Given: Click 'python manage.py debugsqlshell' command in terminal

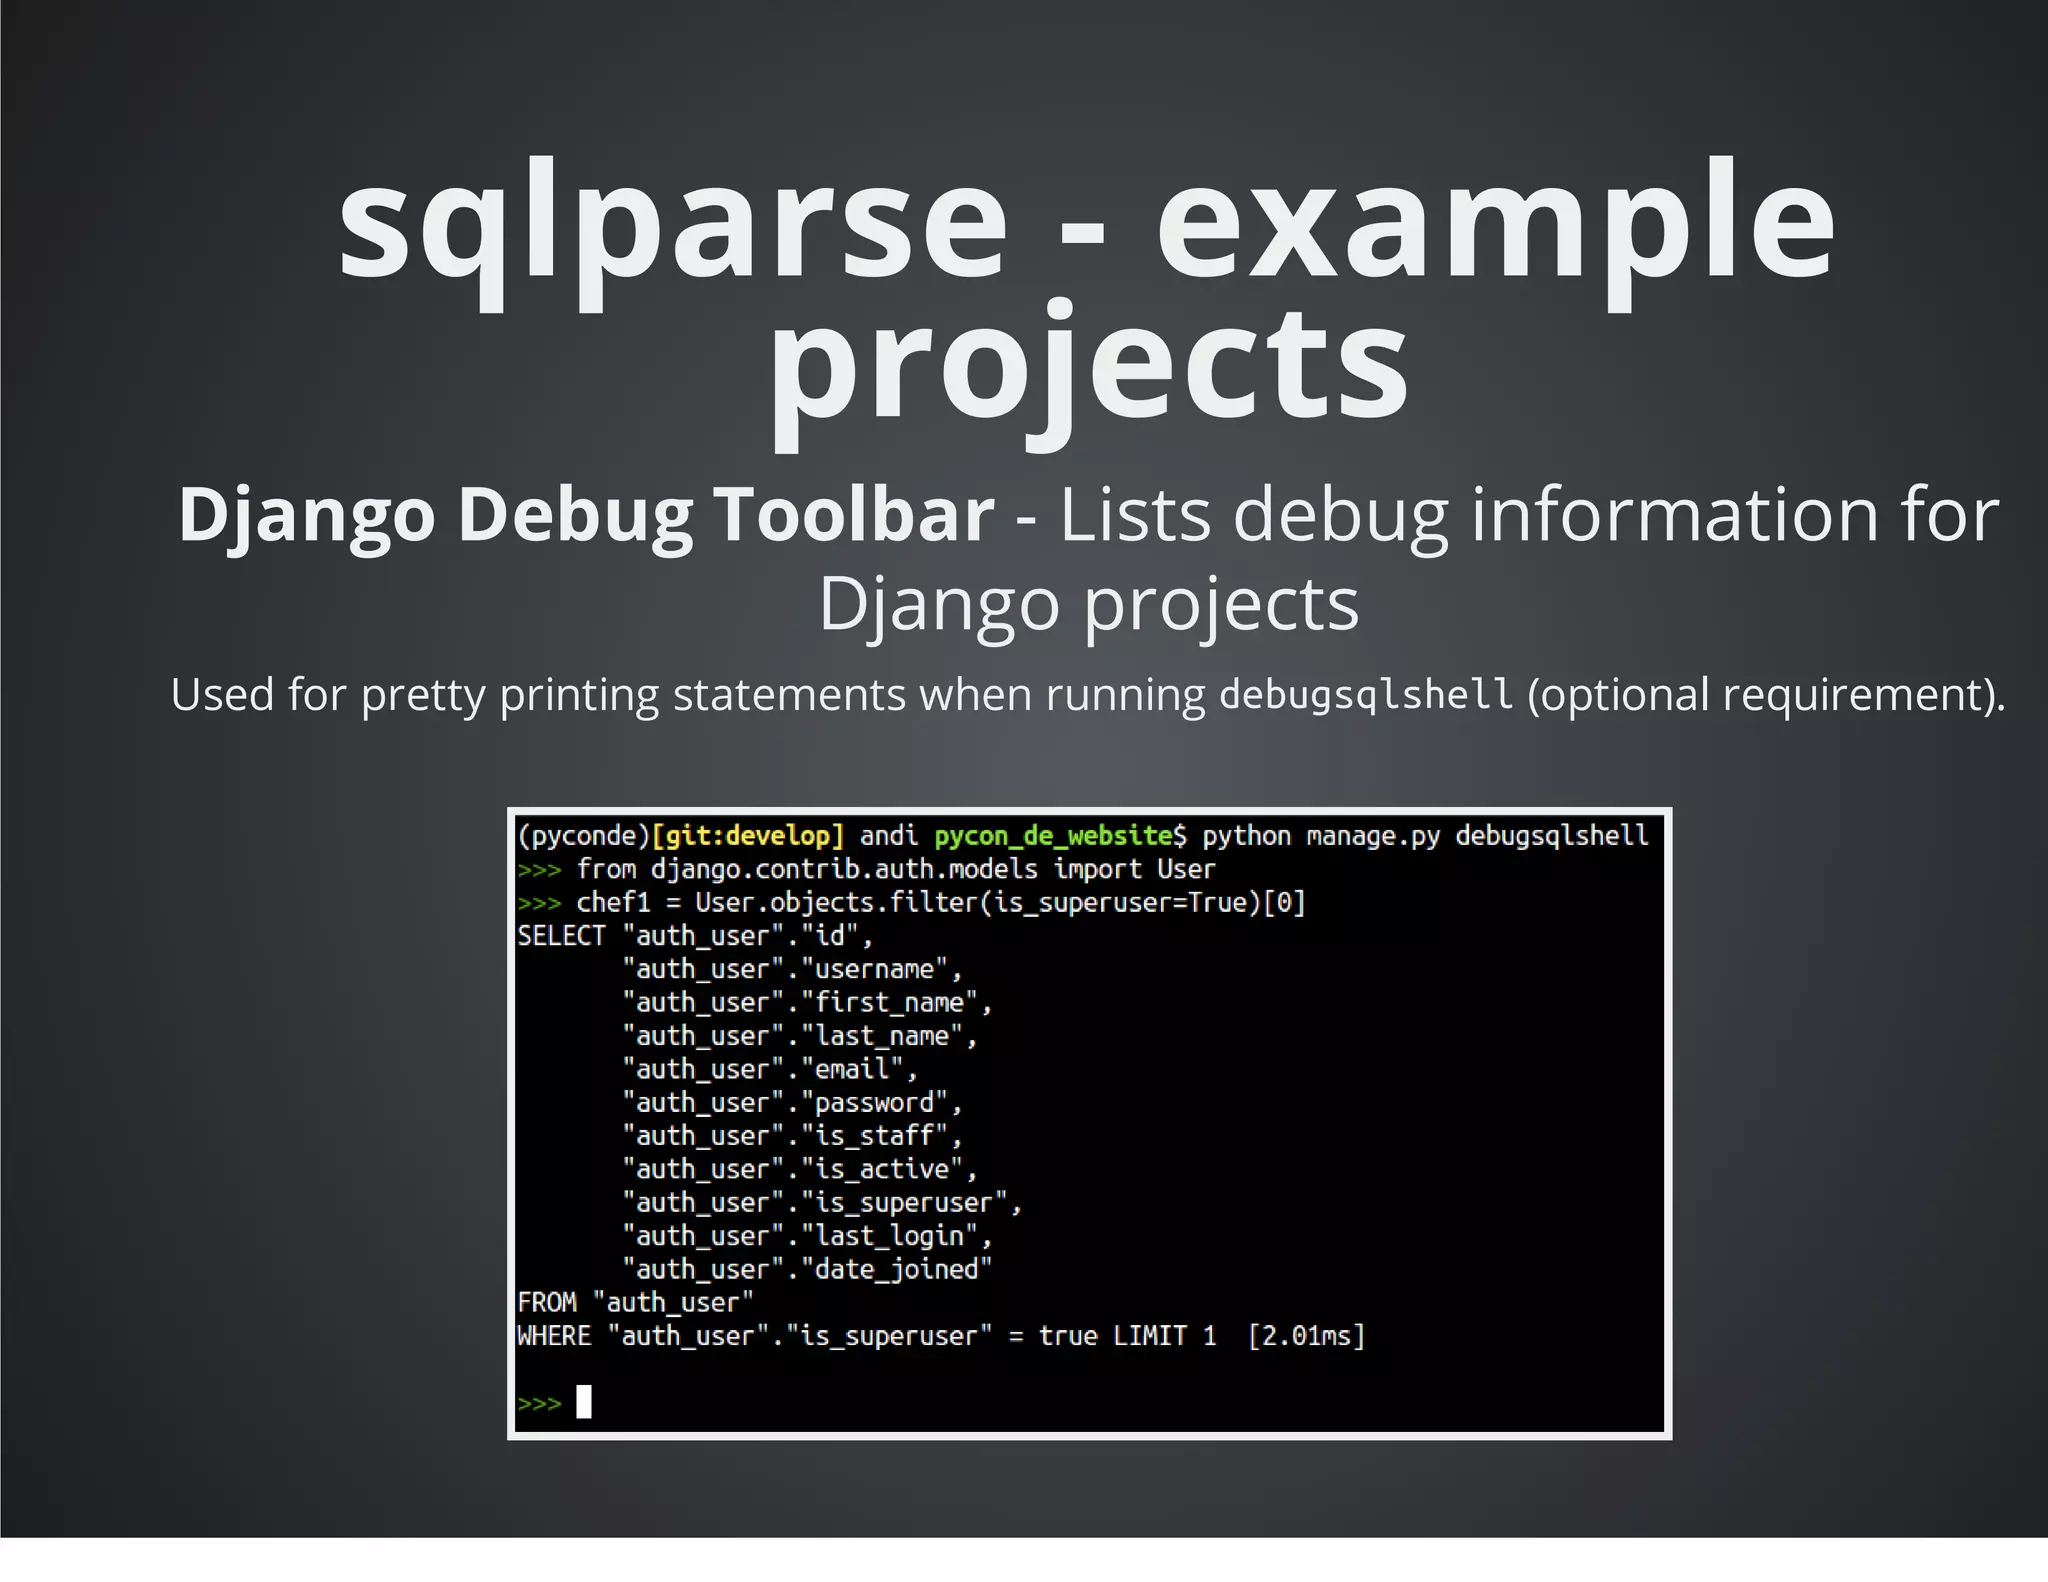Looking at the screenshot, I should [1425, 836].
